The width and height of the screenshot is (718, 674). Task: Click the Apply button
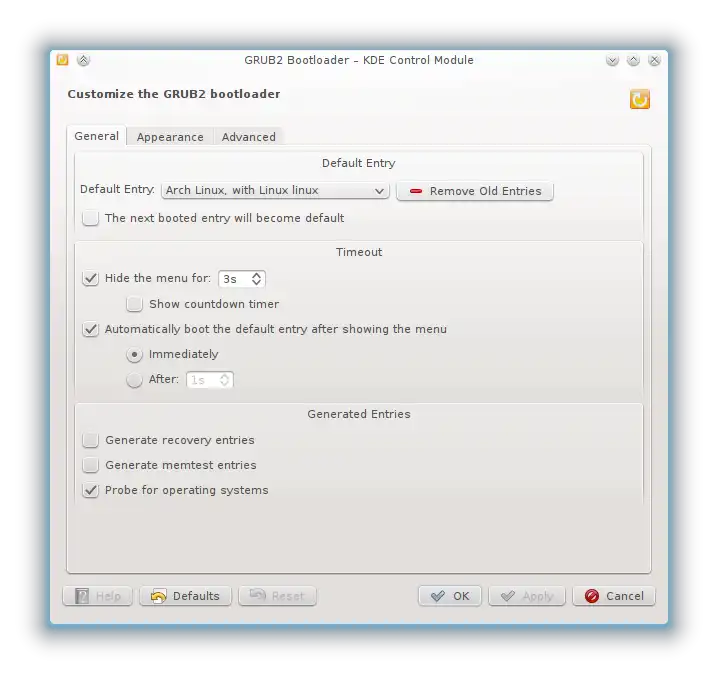point(527,596)
